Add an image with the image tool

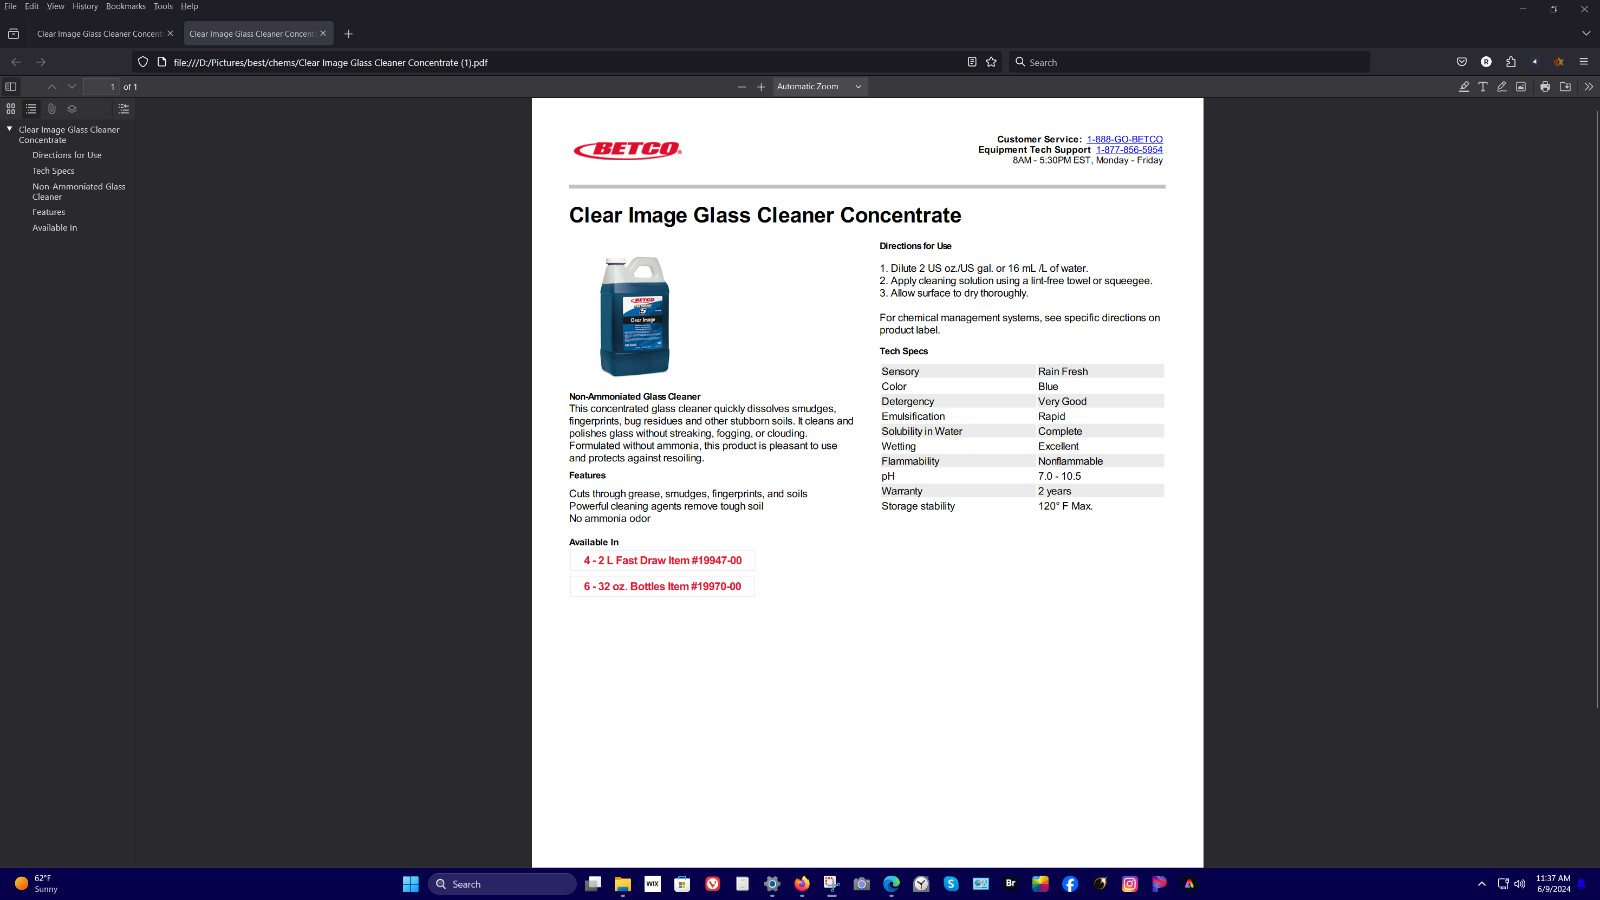pos(1521,87)
